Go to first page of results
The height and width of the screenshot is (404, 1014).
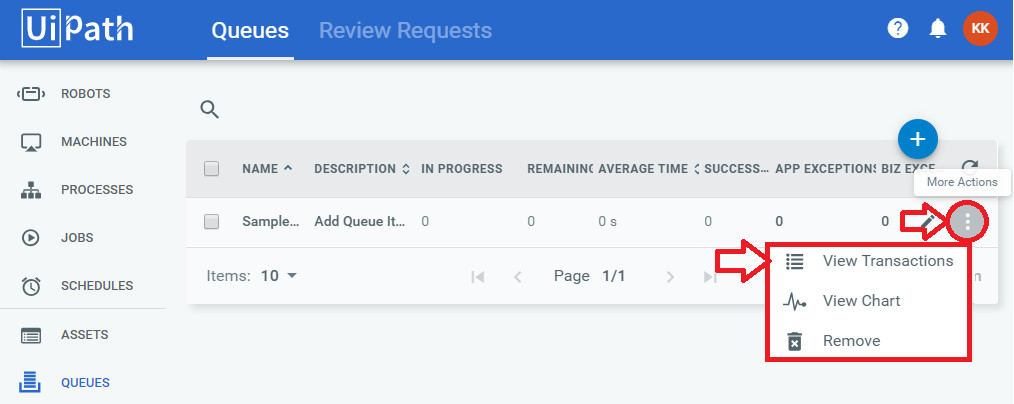click(478, 277)
